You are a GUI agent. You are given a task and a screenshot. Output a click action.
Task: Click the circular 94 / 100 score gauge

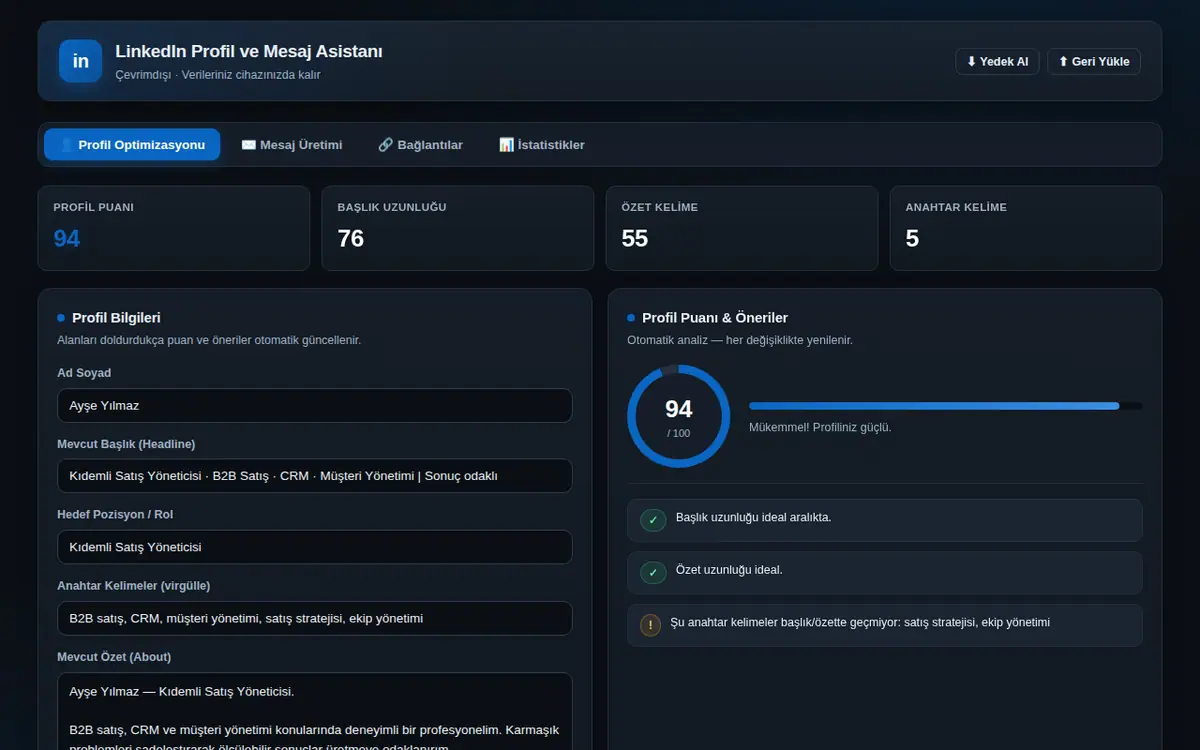point(678,416)
